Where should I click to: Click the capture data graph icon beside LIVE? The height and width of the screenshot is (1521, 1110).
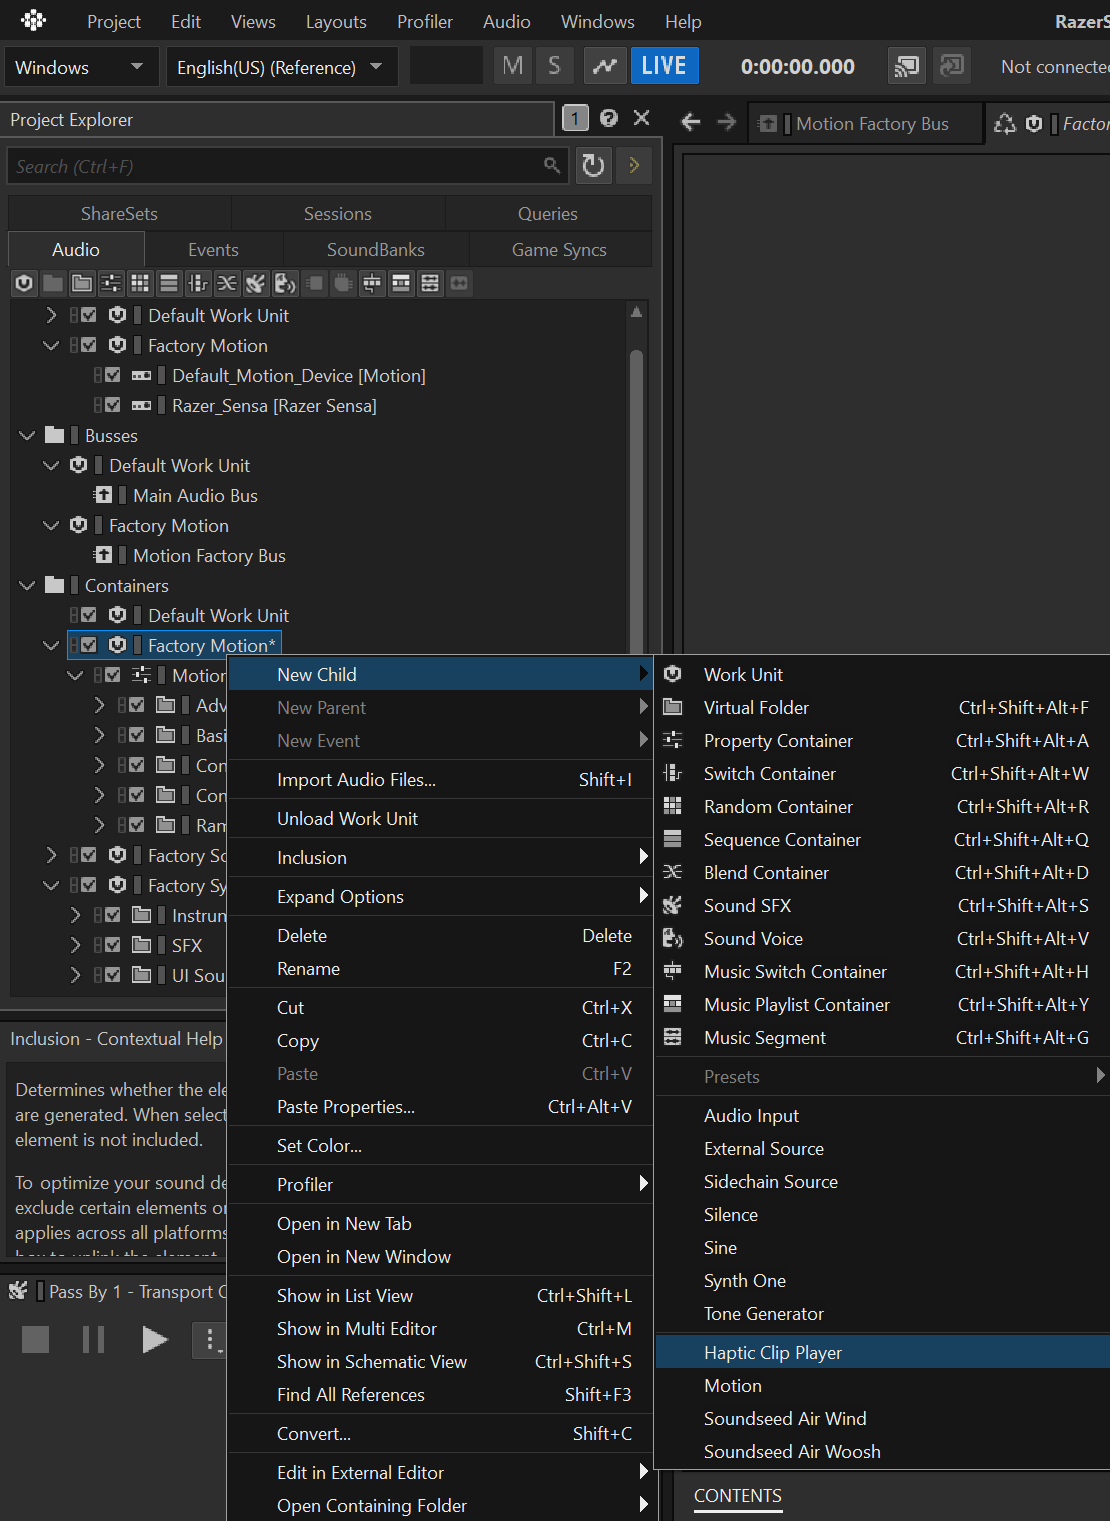coord(604,66)
